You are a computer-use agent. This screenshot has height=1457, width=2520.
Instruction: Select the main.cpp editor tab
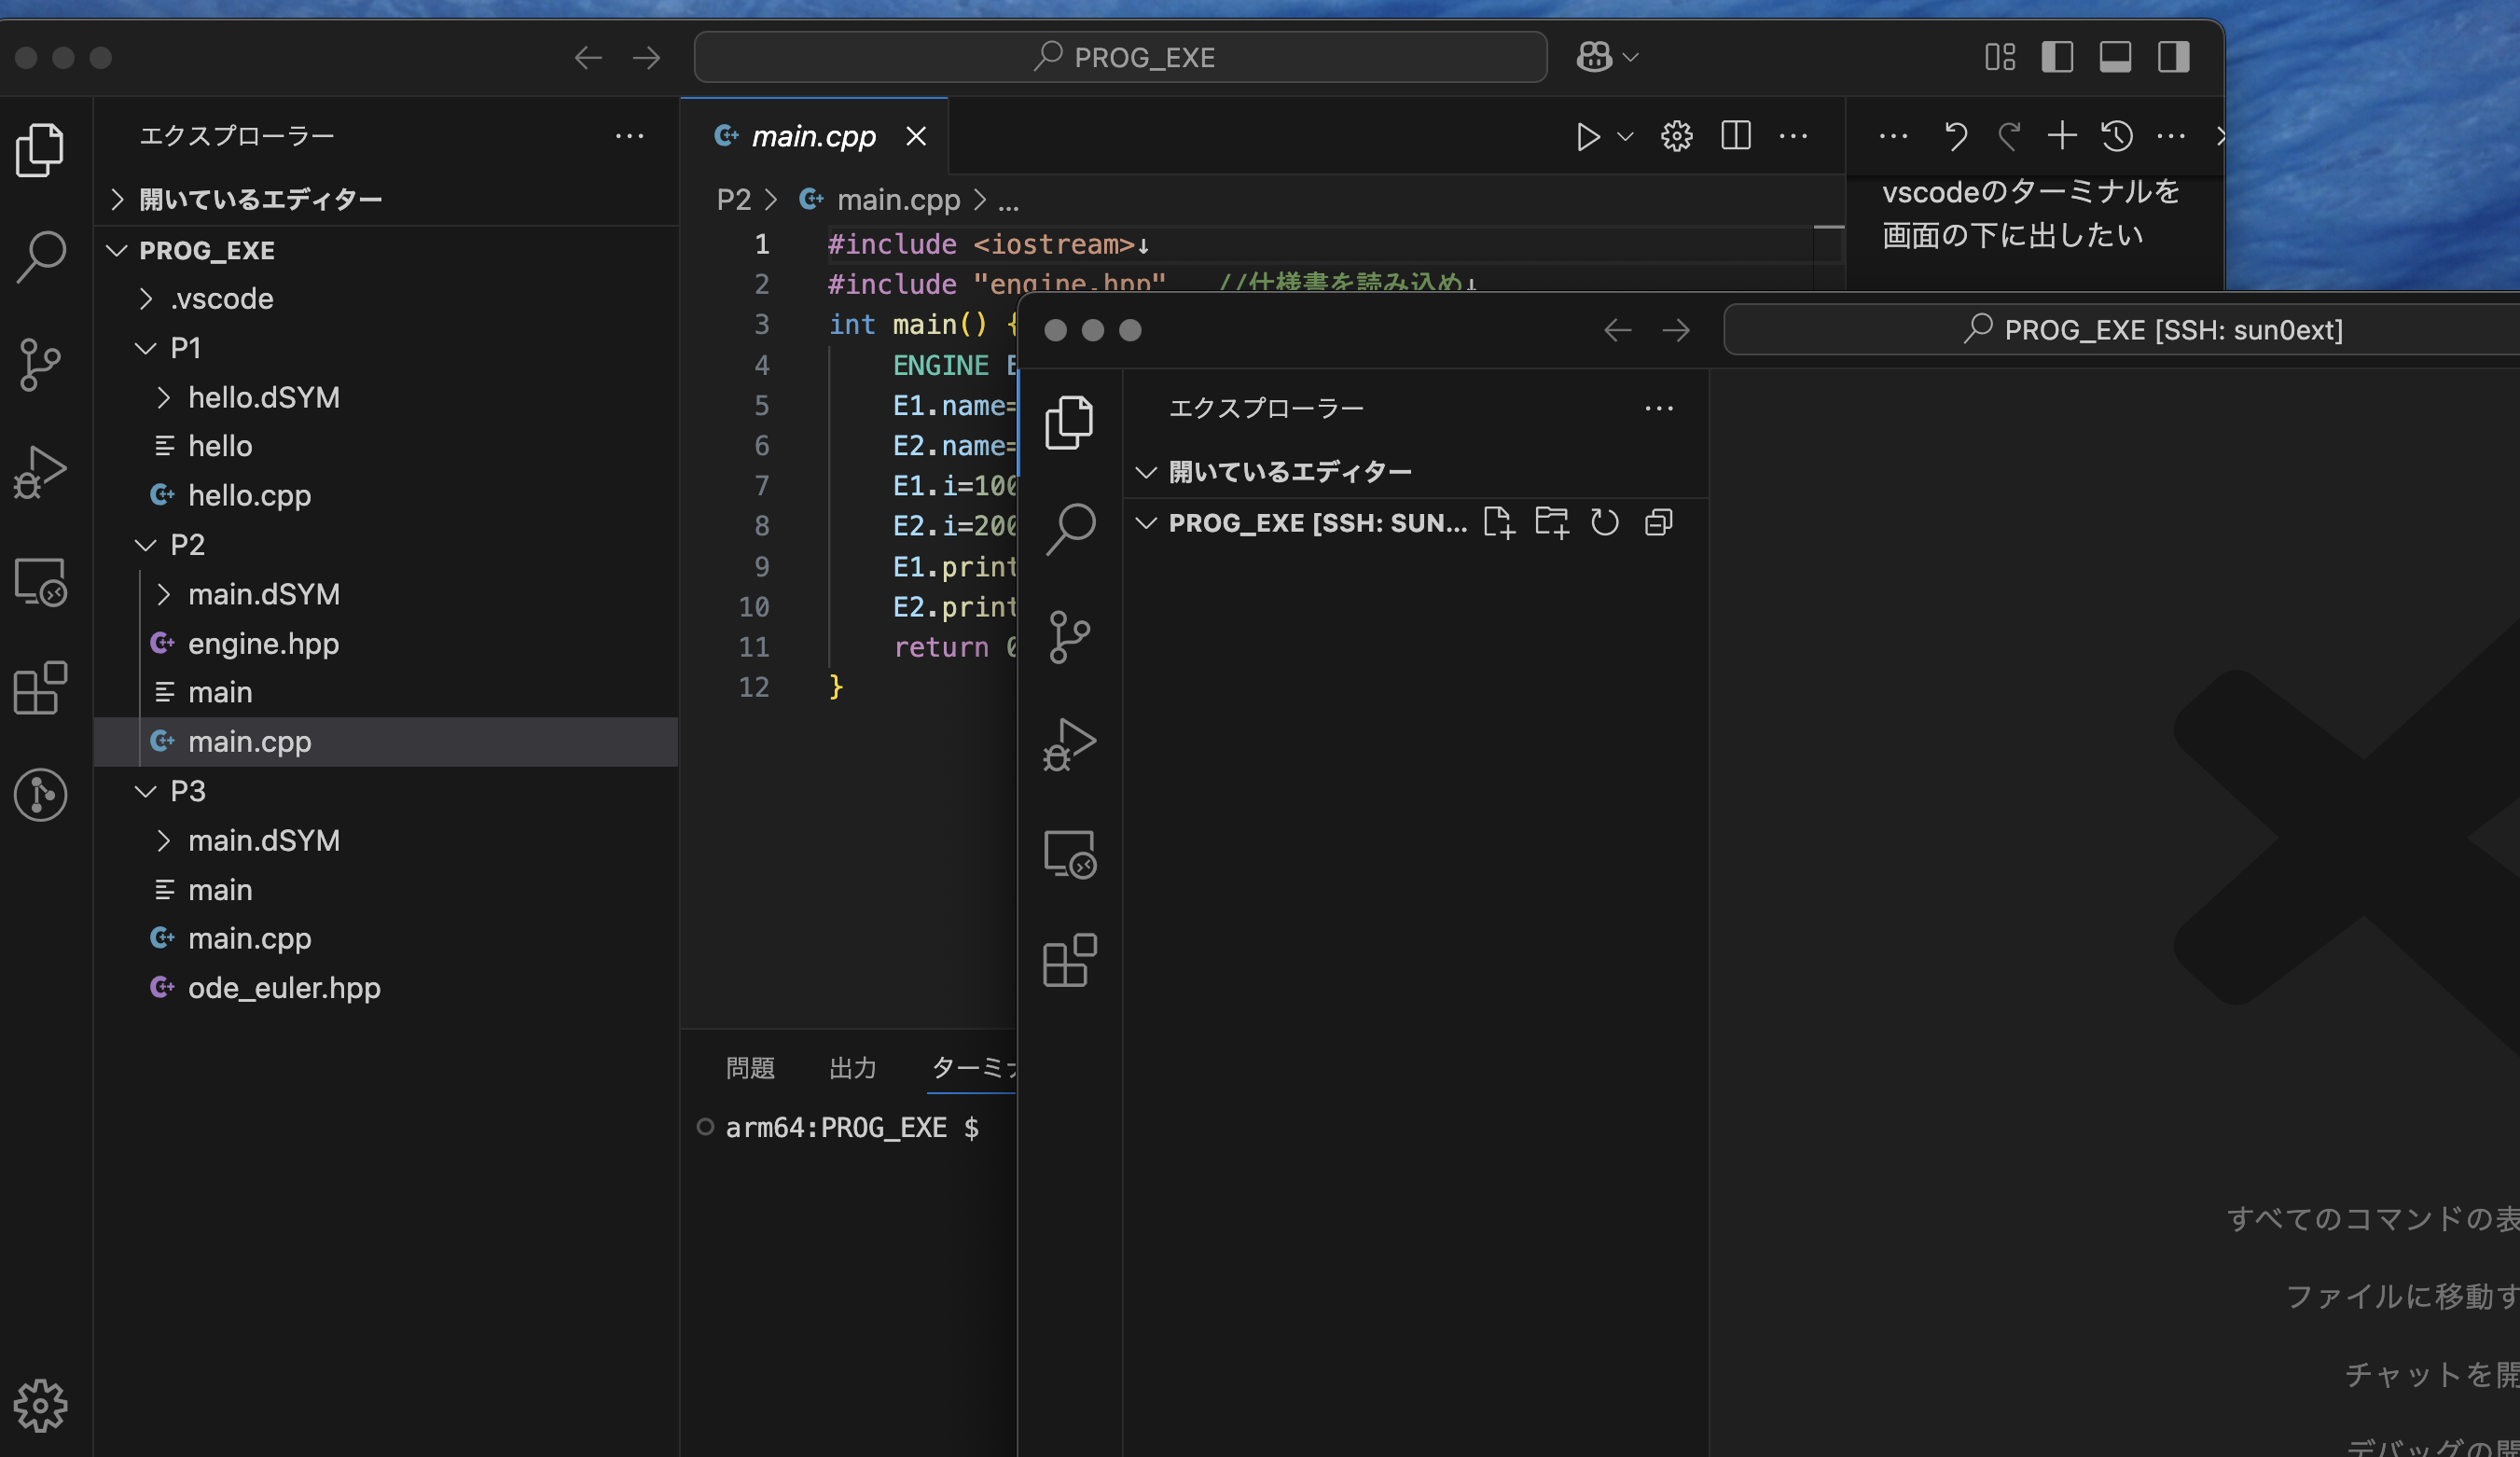pyautogui.click(x=813, y=136)
